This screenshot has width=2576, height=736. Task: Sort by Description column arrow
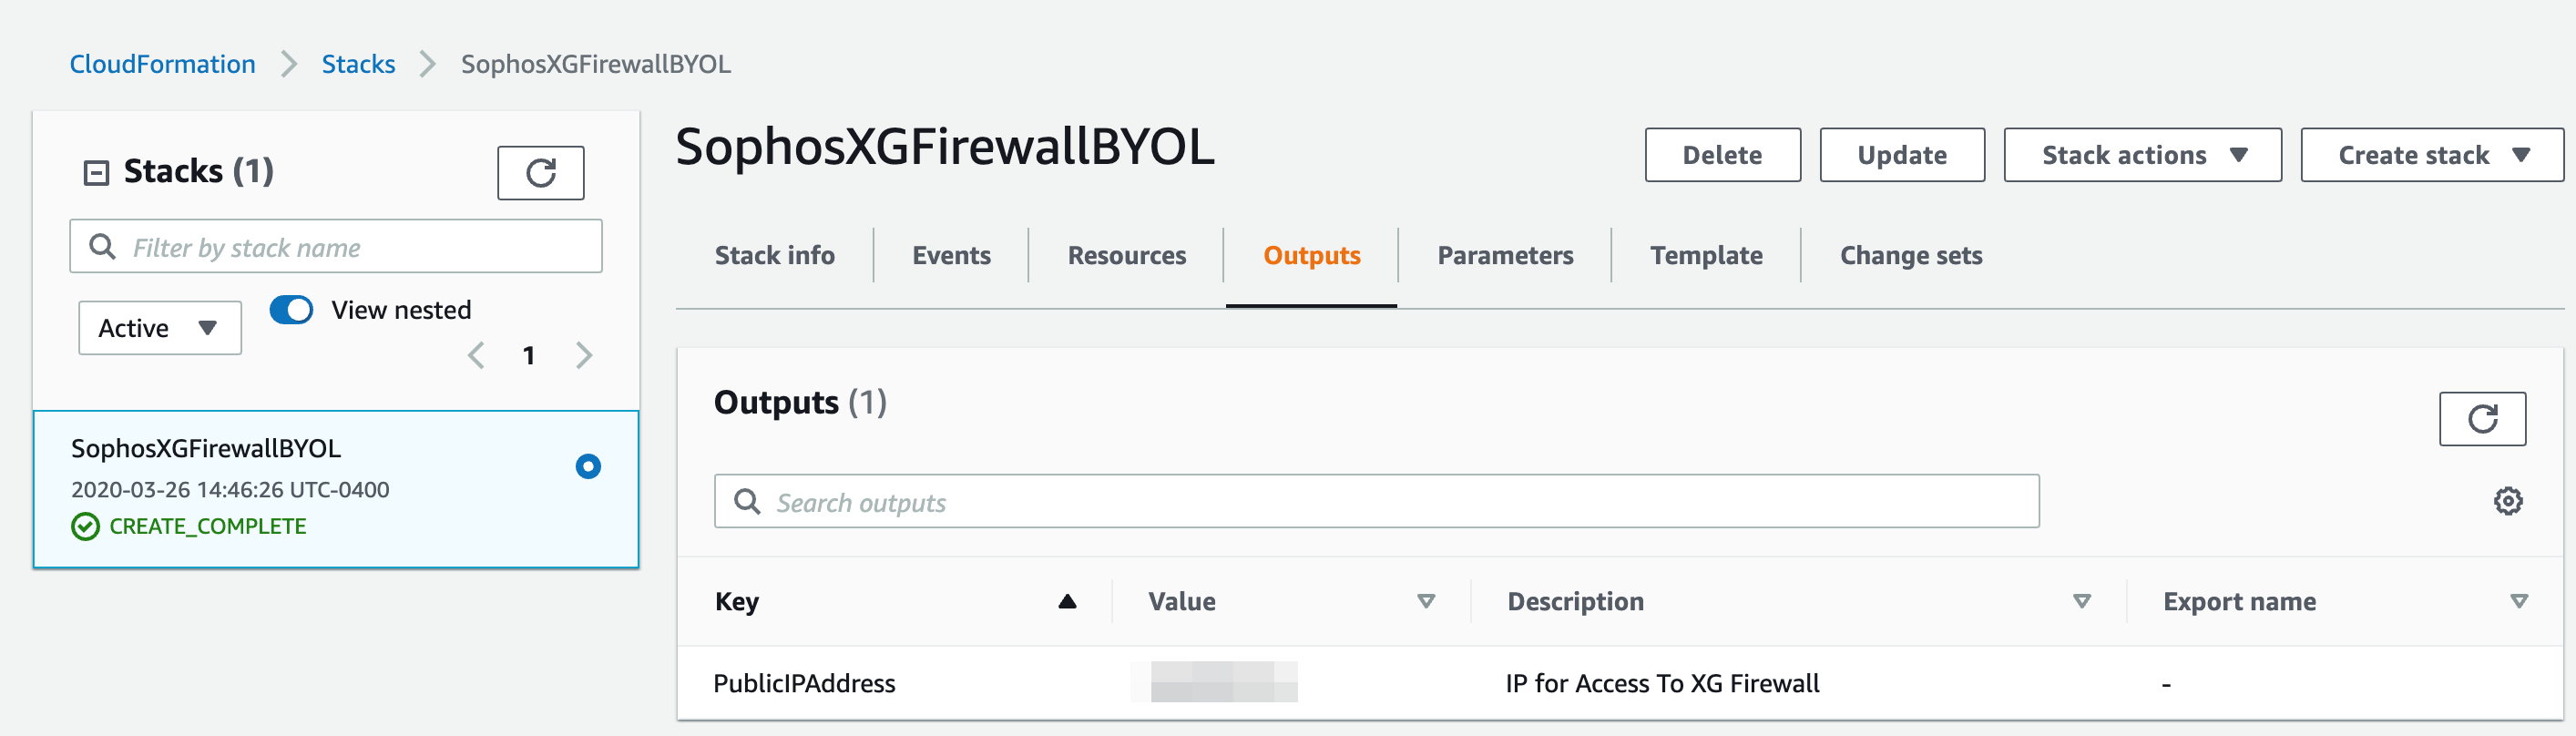click(2082, 601)
